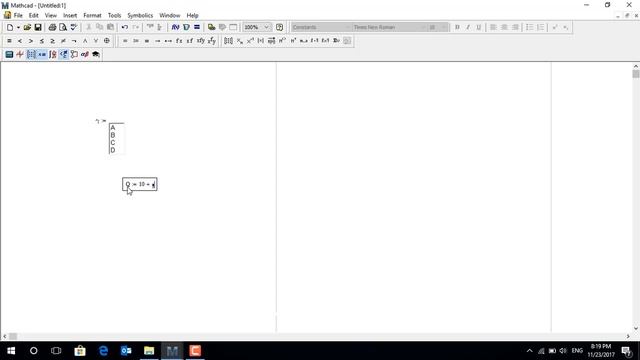Insert the matrix inverse operator

[x=250, y=41]
